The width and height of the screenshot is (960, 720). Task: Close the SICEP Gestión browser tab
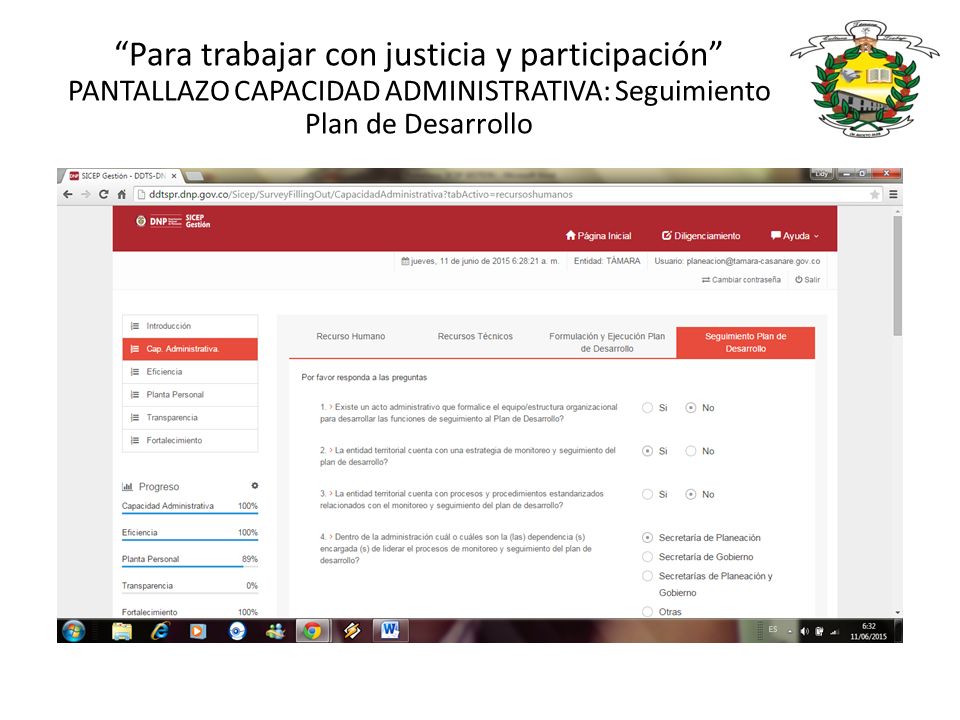pos(174,176)
